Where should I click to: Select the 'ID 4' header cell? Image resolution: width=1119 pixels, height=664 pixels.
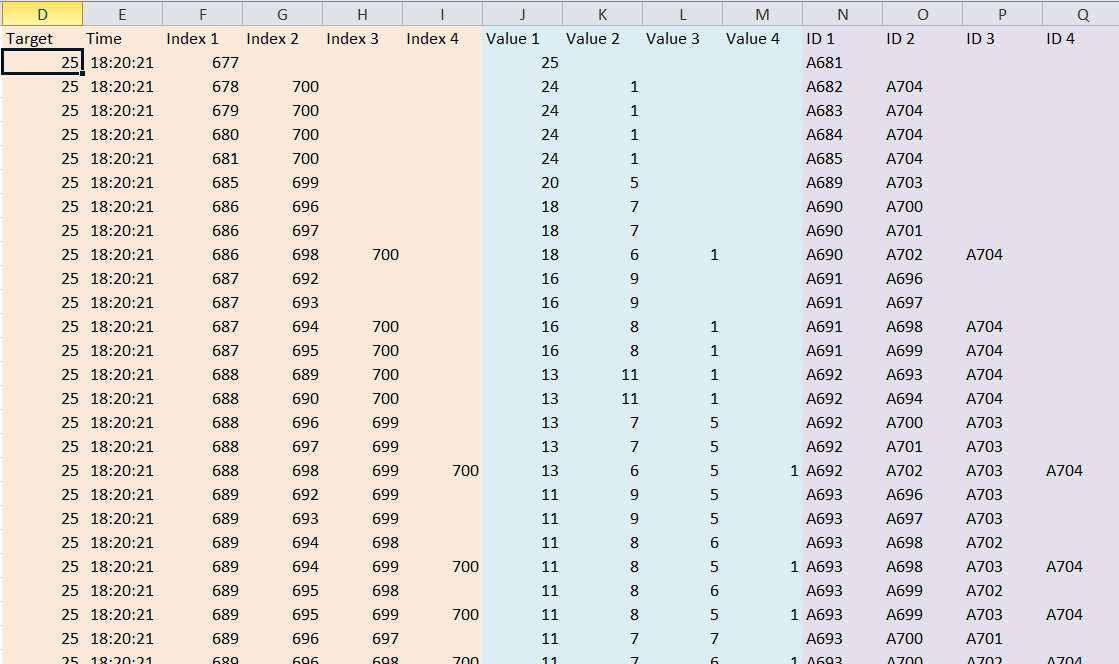coord(1080,39)
